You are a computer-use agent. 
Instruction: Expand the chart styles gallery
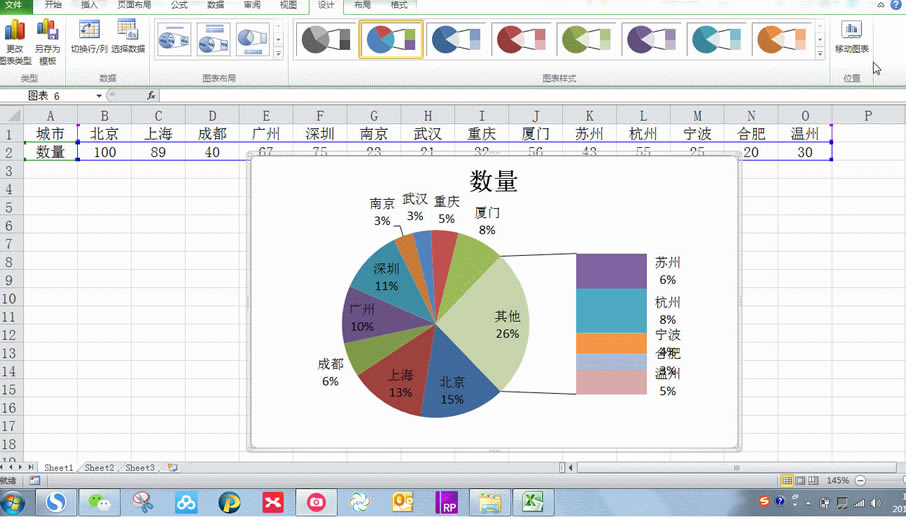(x=820, y=53)
